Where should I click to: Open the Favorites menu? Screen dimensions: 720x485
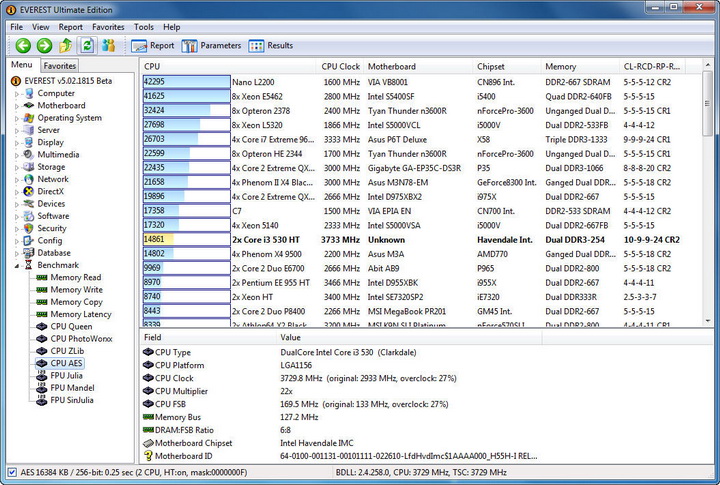pyautogui.click(x=108, y=27)
